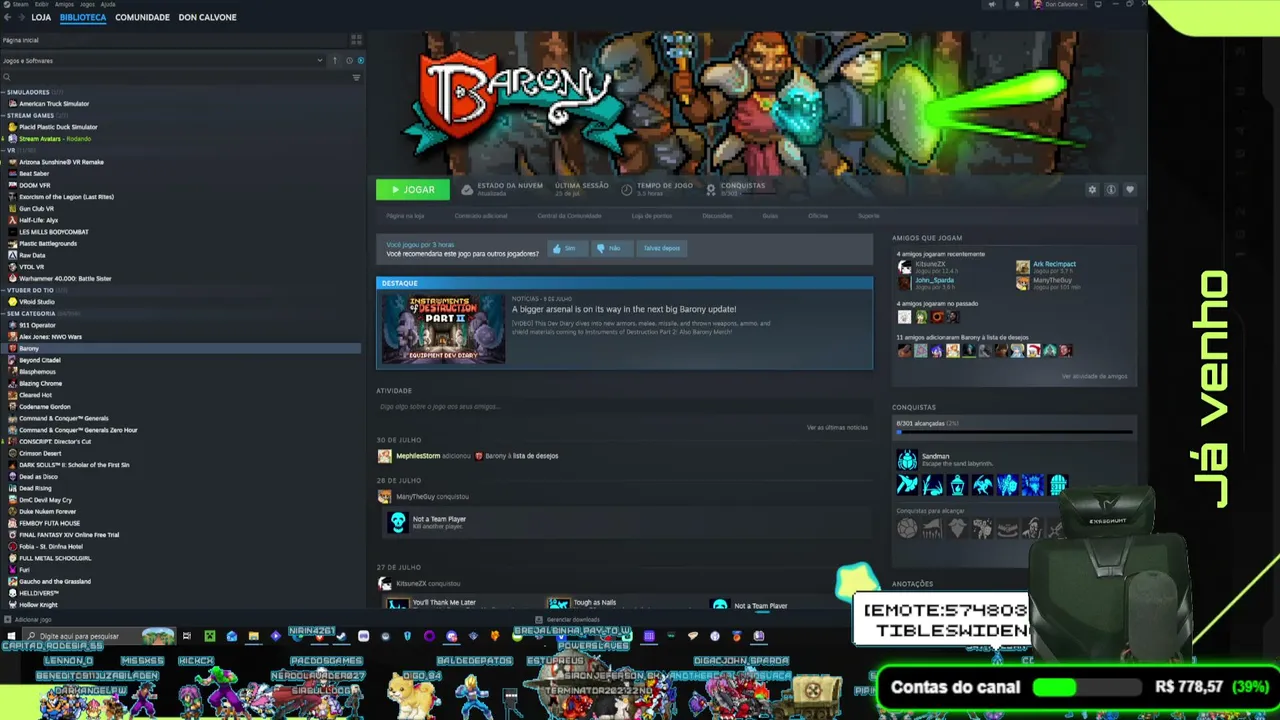Click the play time clock icon

coord(626,189)
